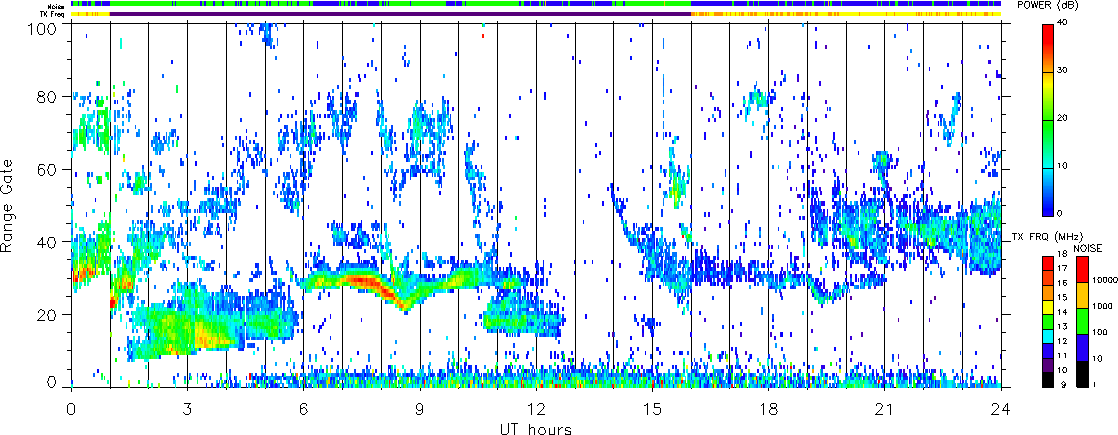Viewport: 1118px width, 435px height.
Task: Click the "TX FRQ (MHz)" legend title
Action: pyautogui.click(x=1047, y=237)
